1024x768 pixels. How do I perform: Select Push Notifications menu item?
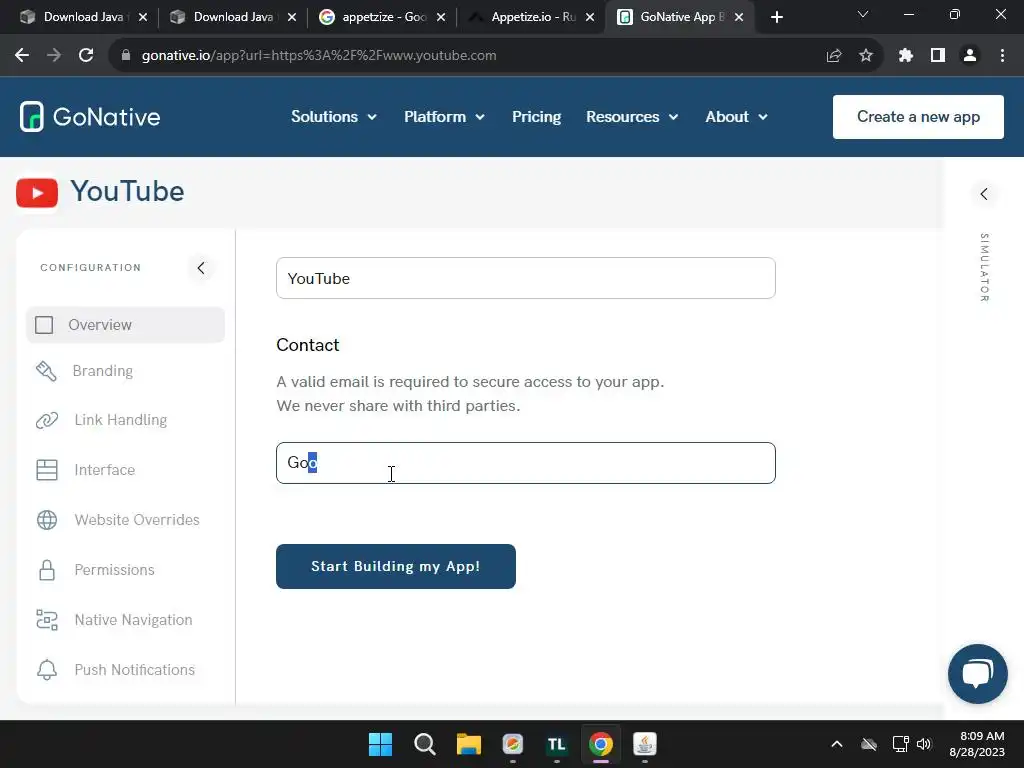(x=135, y=669)
